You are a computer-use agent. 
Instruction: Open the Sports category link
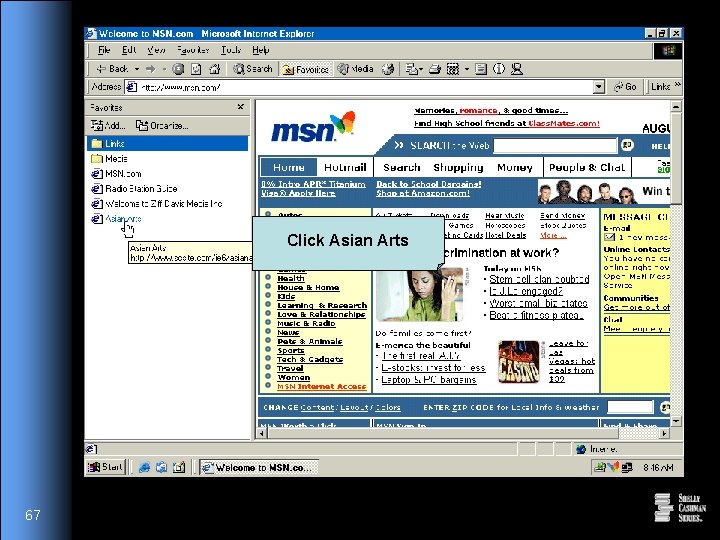coord(291,350)
